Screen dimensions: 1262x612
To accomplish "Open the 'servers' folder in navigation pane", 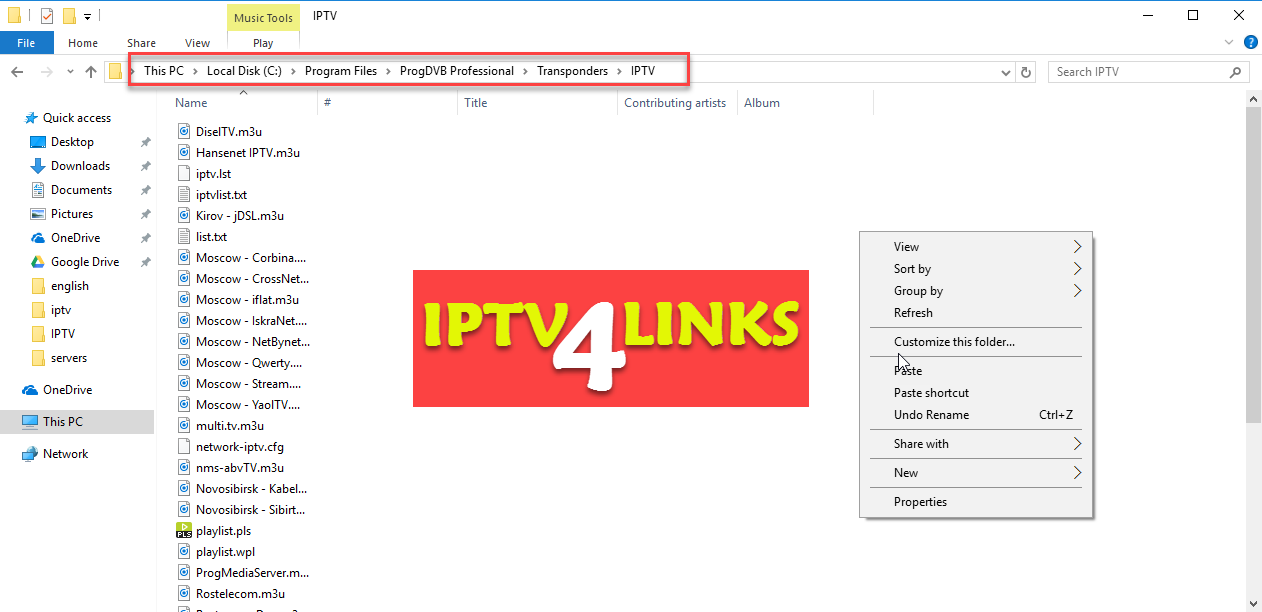I will click(69, 358).
